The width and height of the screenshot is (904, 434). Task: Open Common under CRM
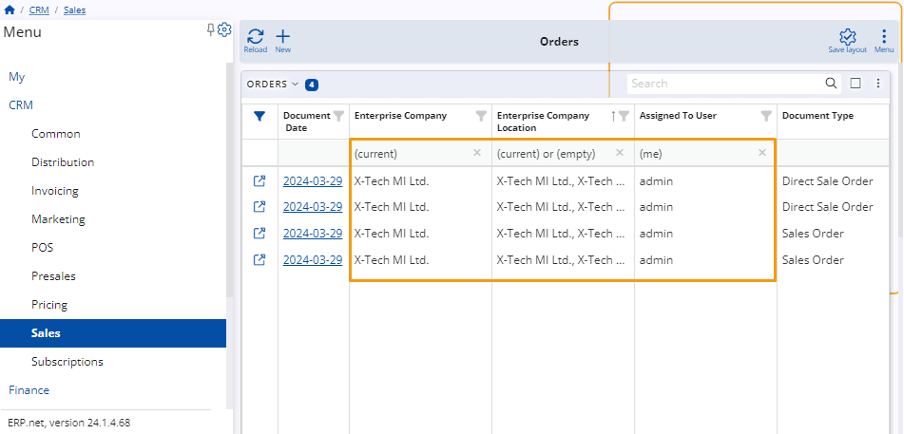[56, 134]
